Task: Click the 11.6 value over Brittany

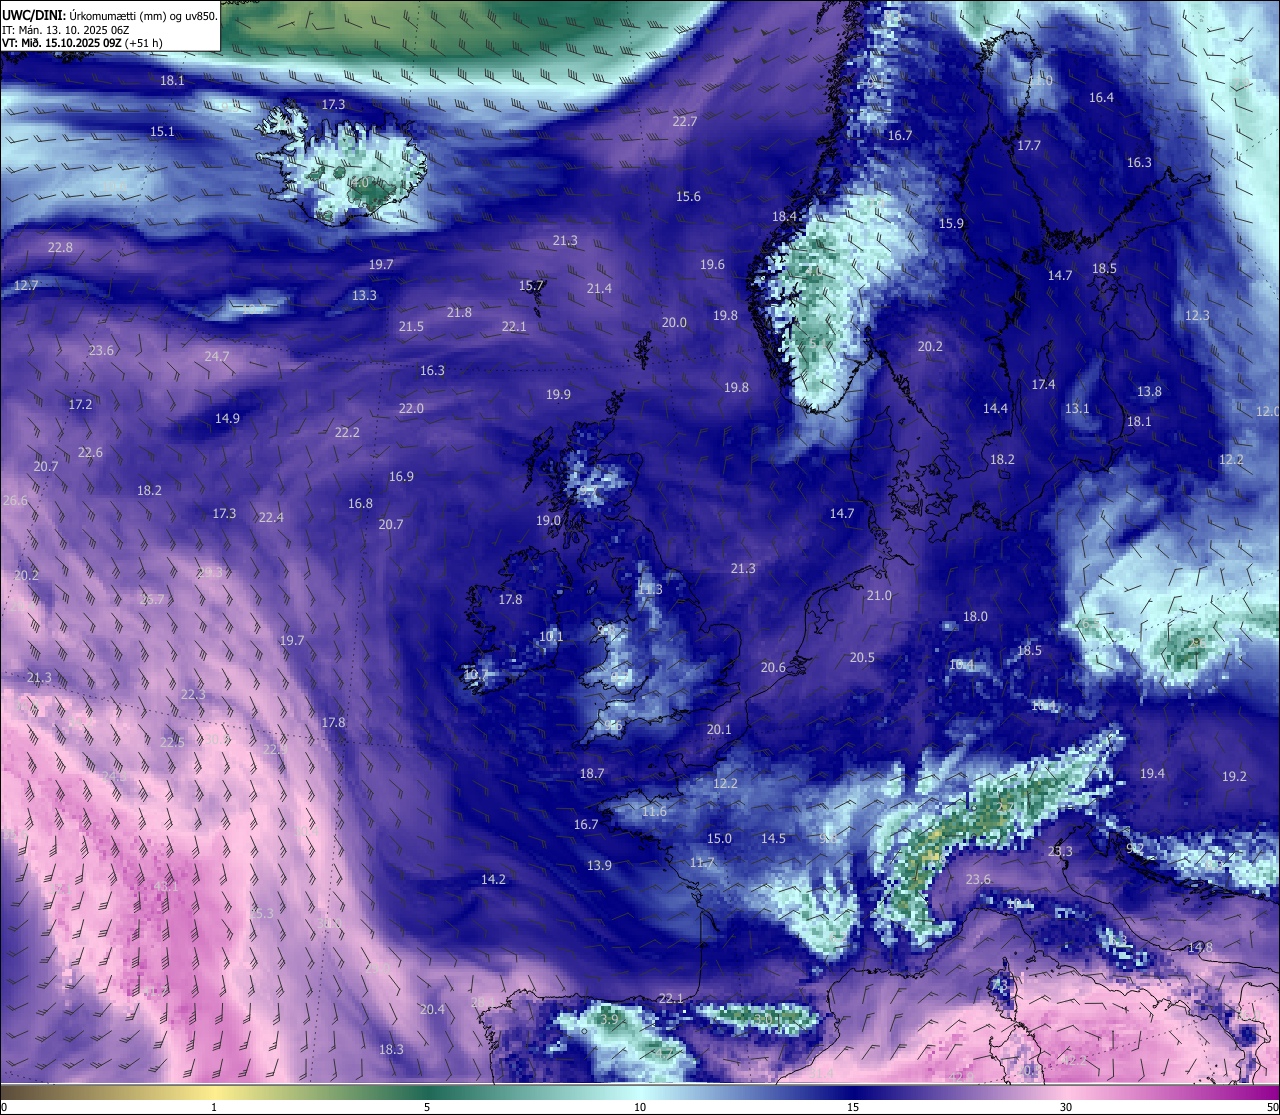Action: (654, 812)
